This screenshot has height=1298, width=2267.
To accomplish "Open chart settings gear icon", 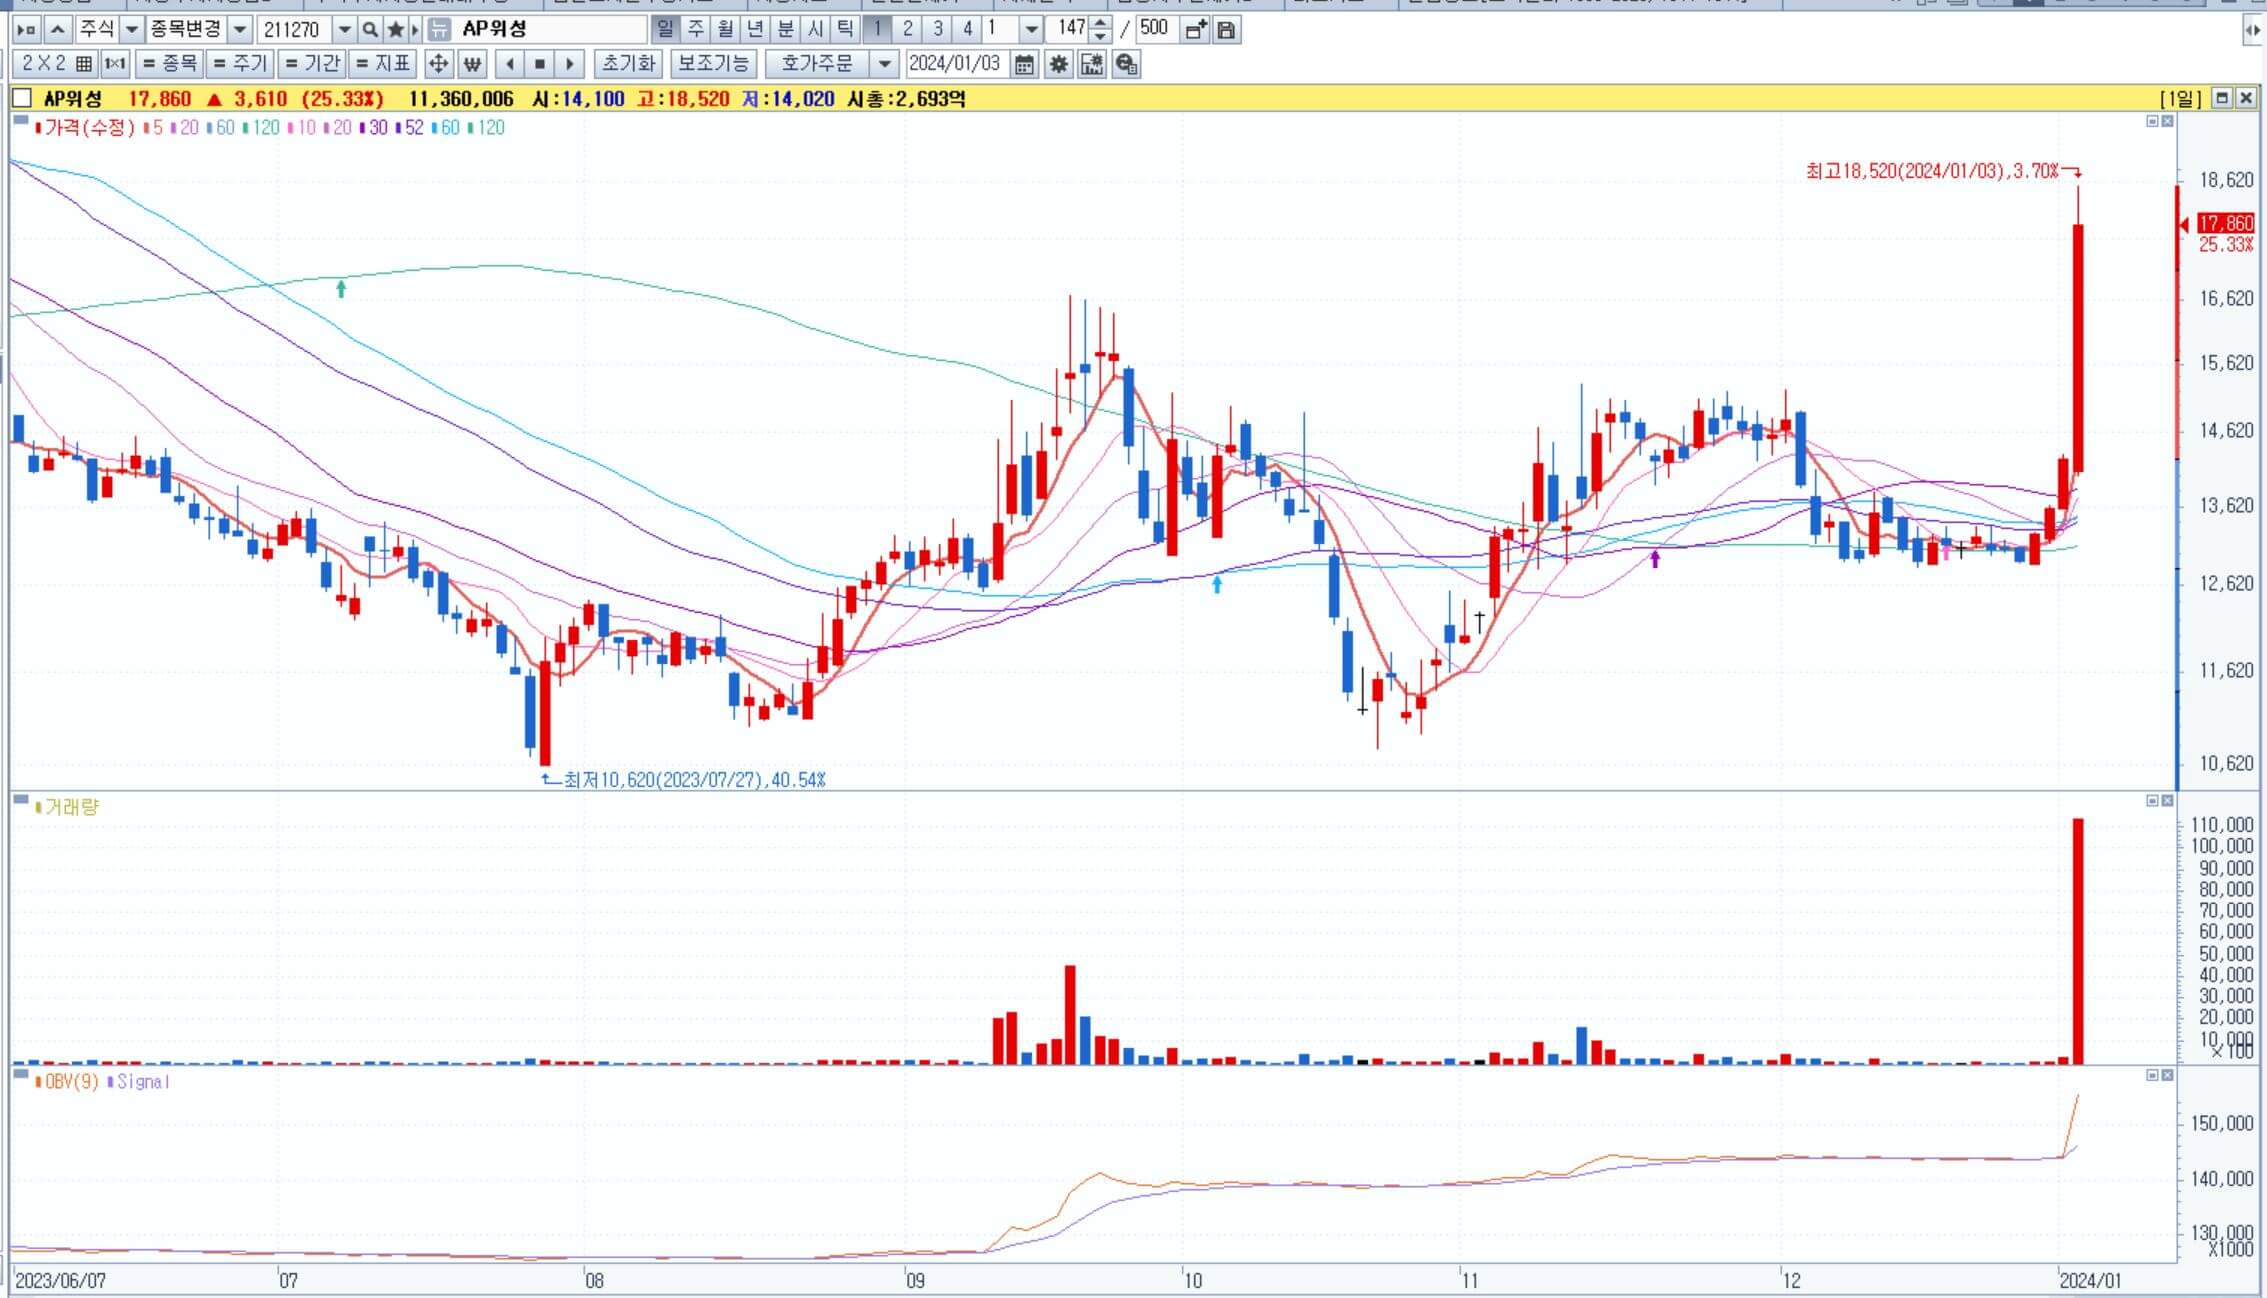I will 1058,64.
